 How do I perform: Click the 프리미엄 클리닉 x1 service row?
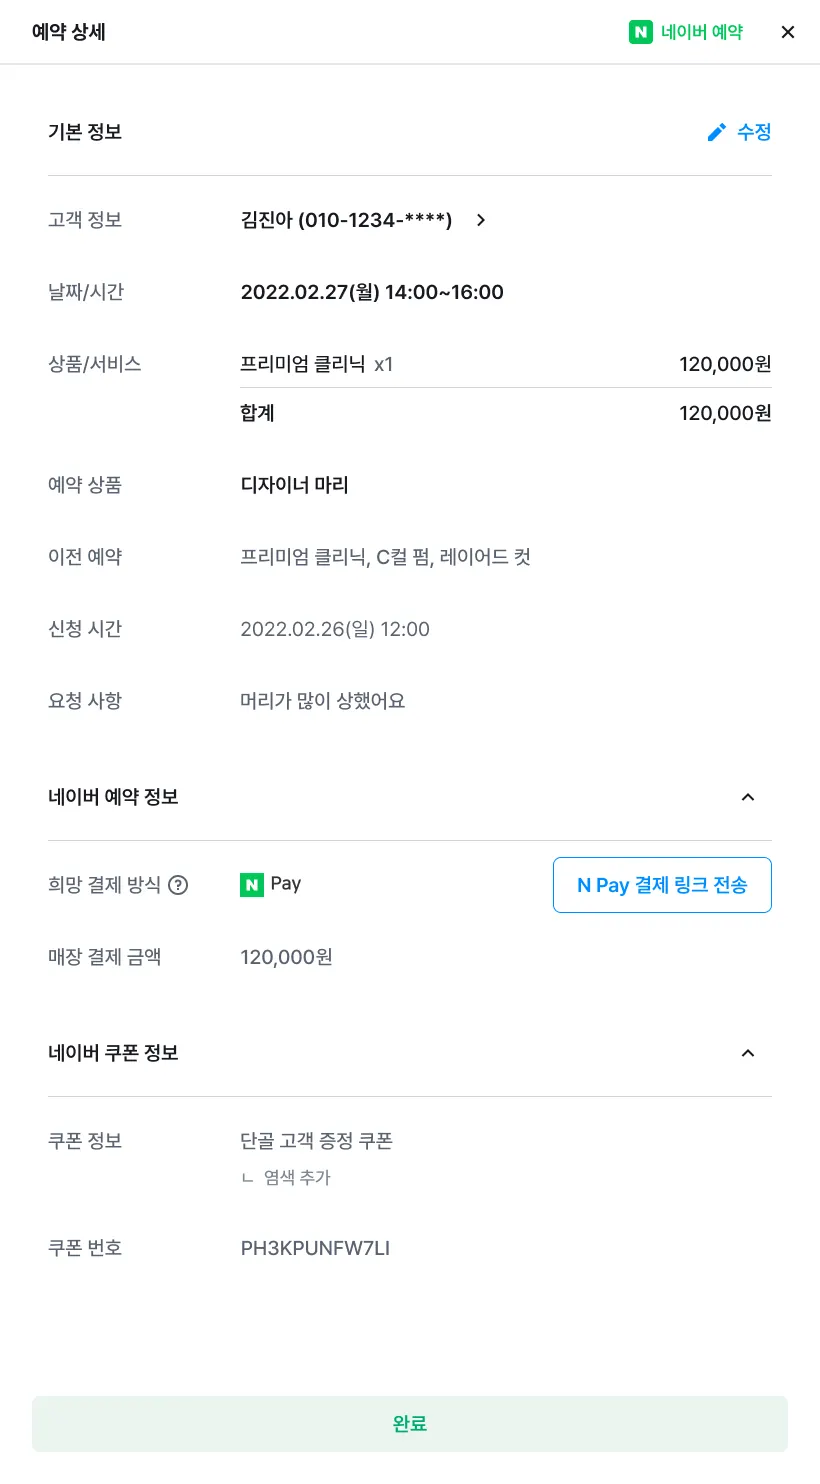click(317, 364)
